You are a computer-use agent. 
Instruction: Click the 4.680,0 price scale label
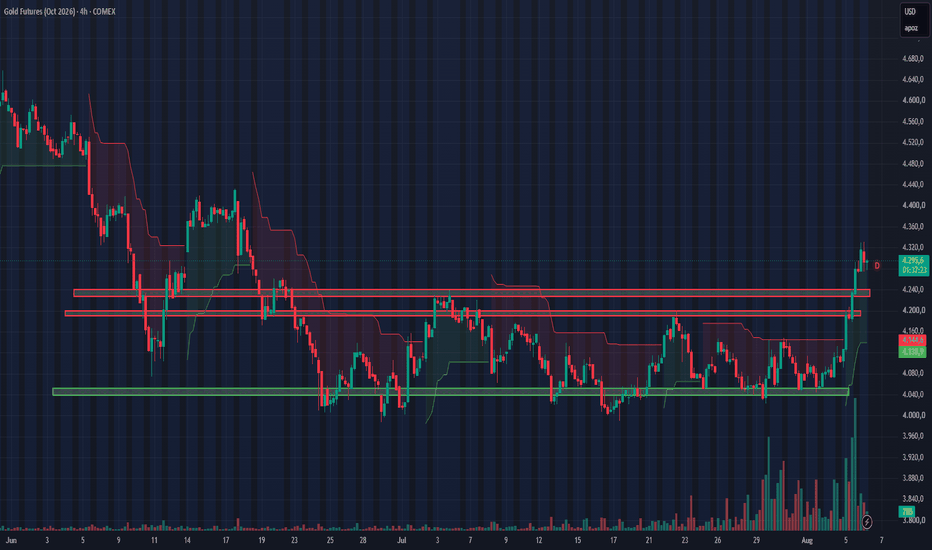pos(913,58)
